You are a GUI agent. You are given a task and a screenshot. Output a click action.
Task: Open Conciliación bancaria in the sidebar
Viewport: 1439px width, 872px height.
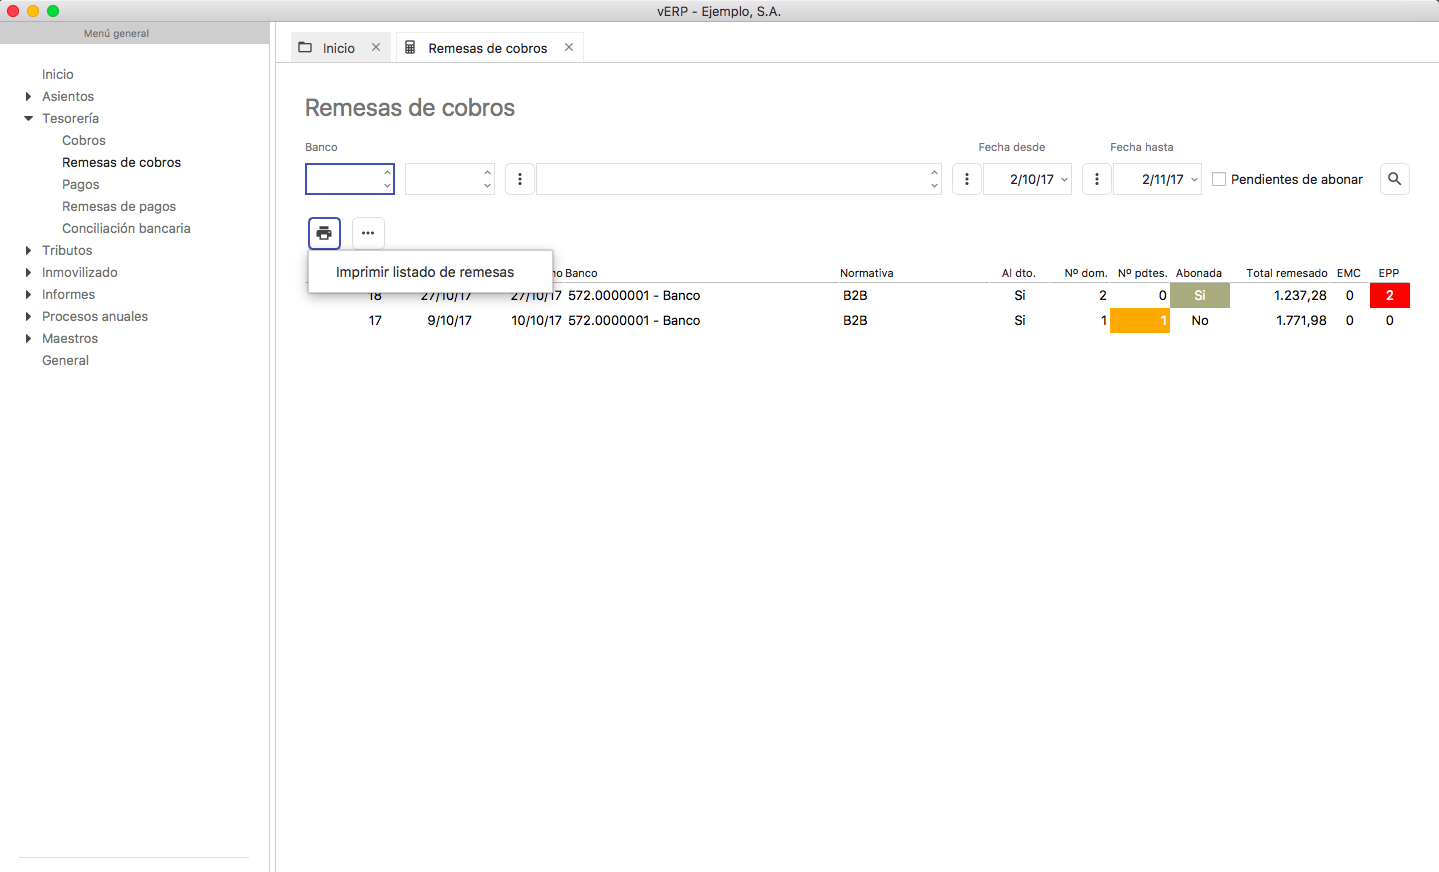(126, 229)
